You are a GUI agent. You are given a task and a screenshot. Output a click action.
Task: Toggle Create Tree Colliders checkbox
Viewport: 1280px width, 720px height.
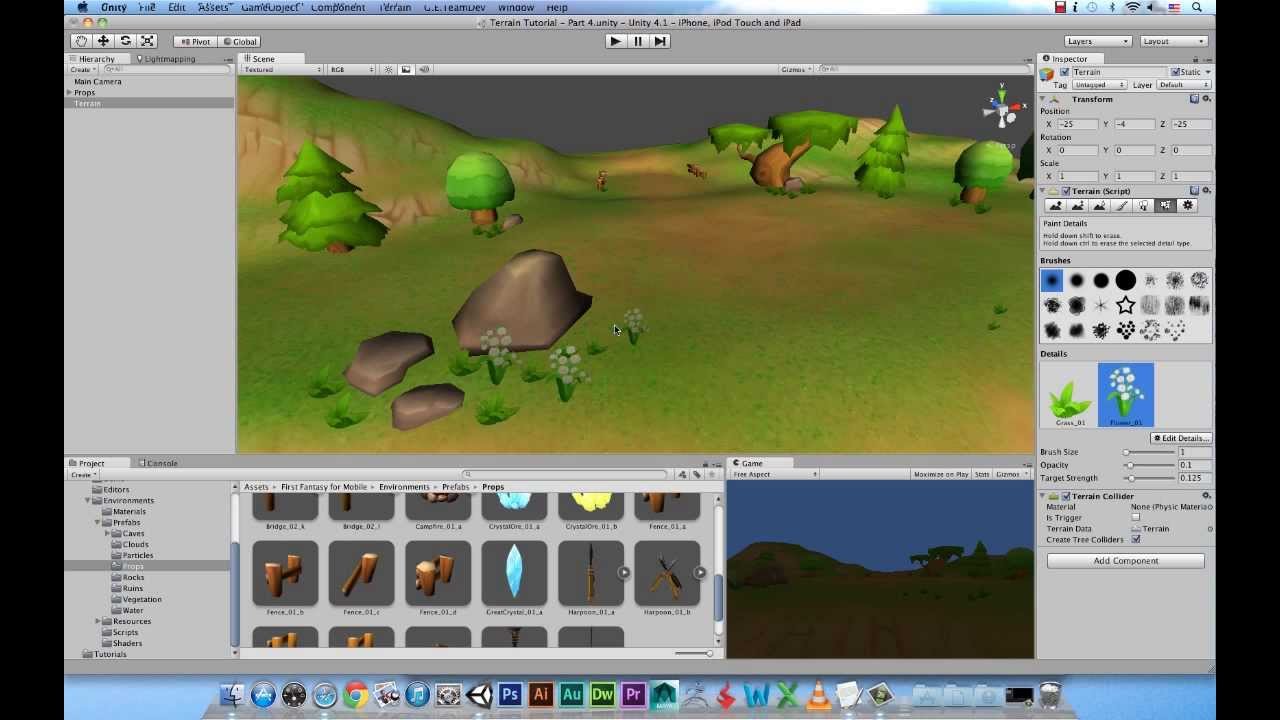pyautogui.click(x=1136, y=540)
